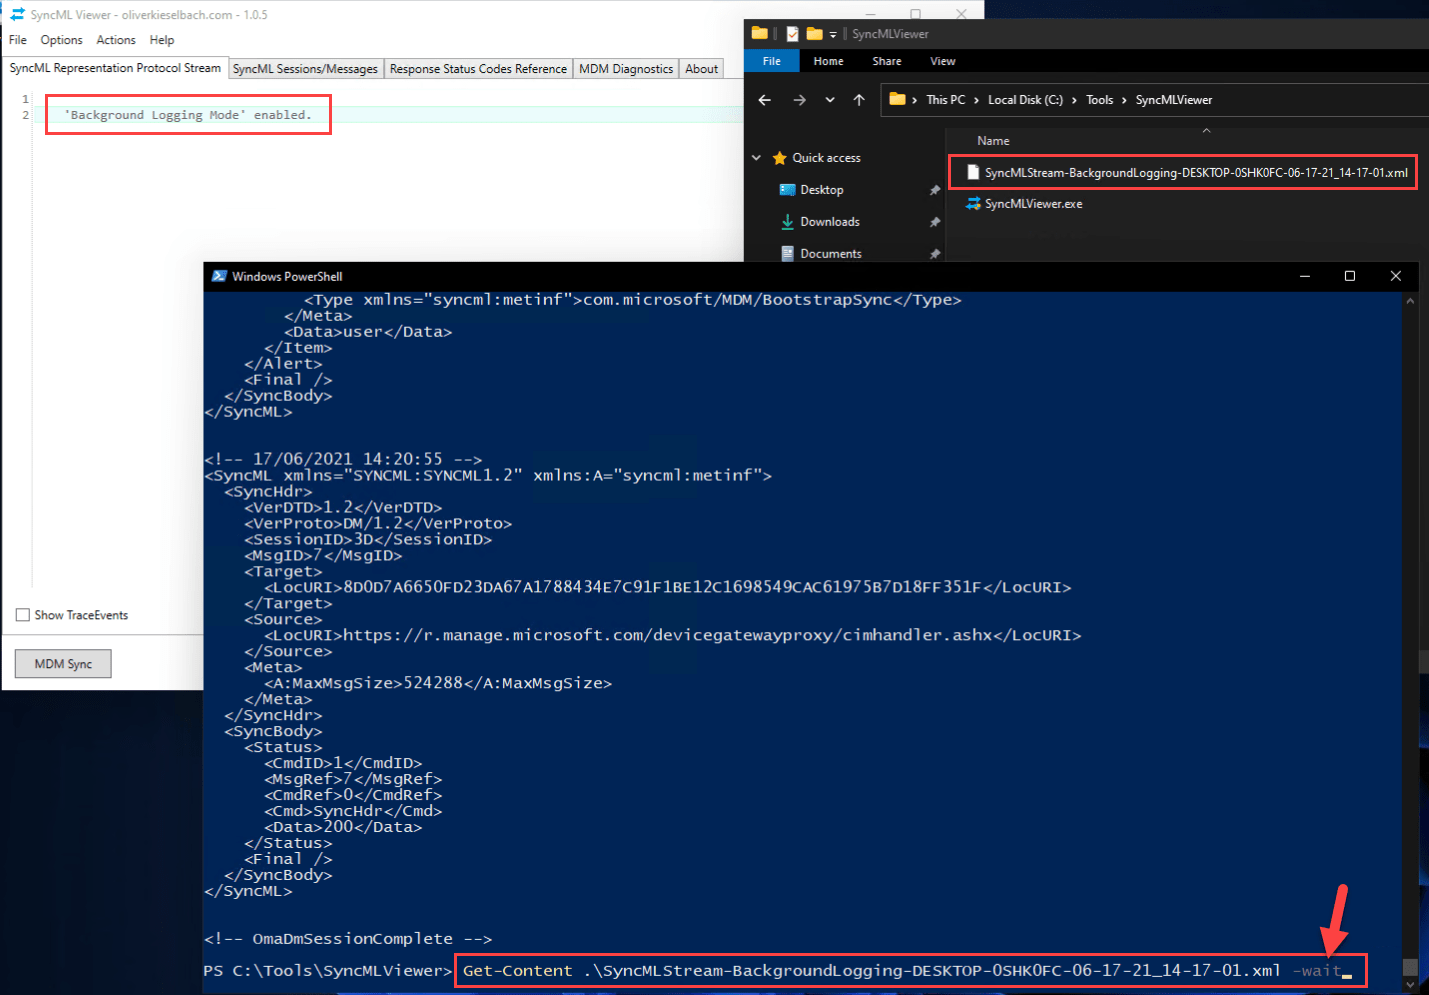Click the New folder quick access icon
The image size is (1429, 995).
[x=814, y=34]
